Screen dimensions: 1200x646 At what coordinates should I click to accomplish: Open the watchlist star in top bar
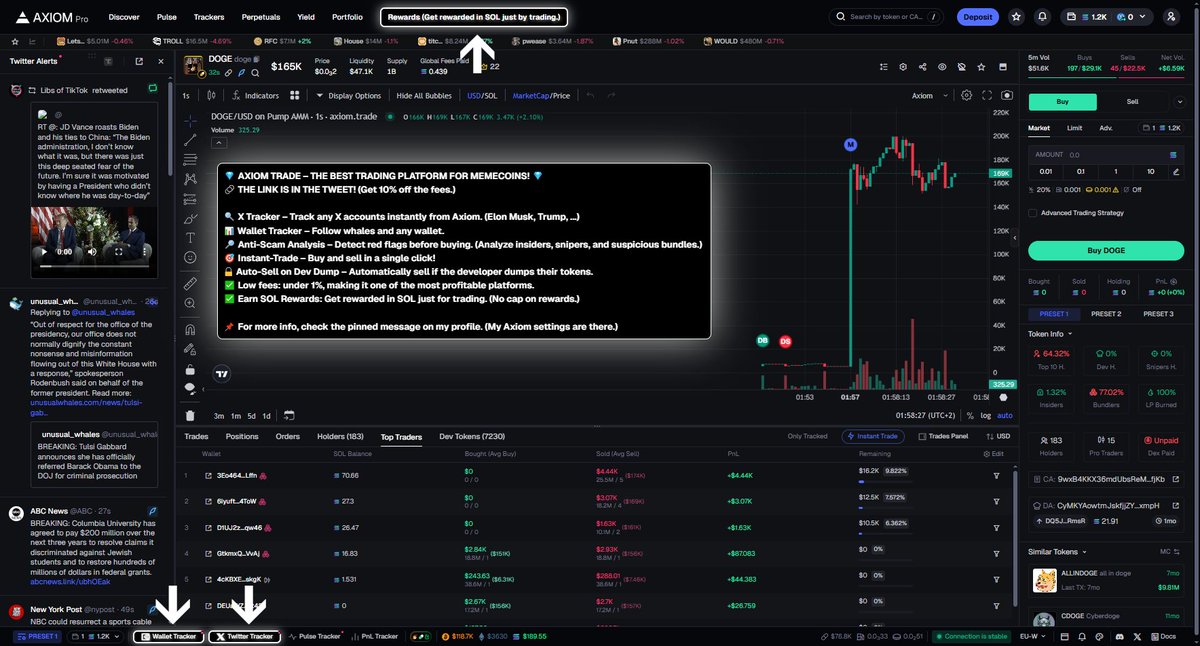tap(1017, 17)
